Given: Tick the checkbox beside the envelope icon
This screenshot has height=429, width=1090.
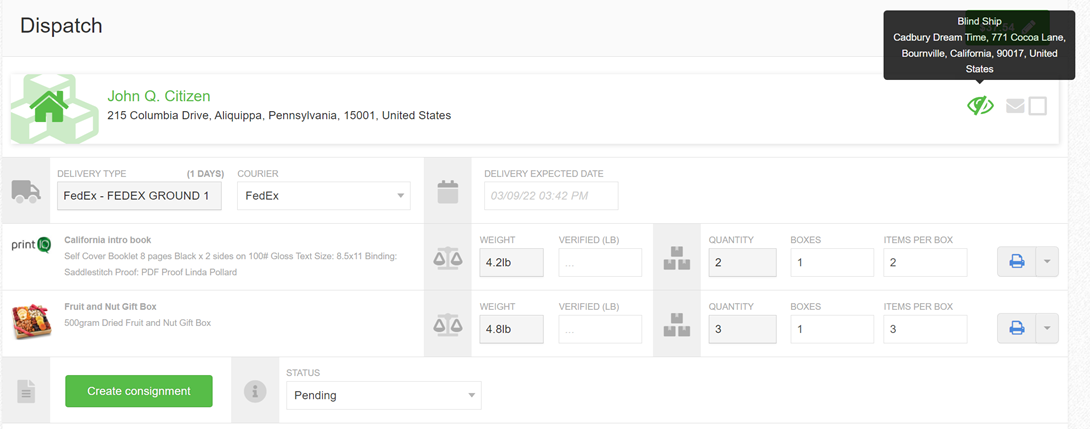Looking at the screenshot, I should tap(1037, 106).
